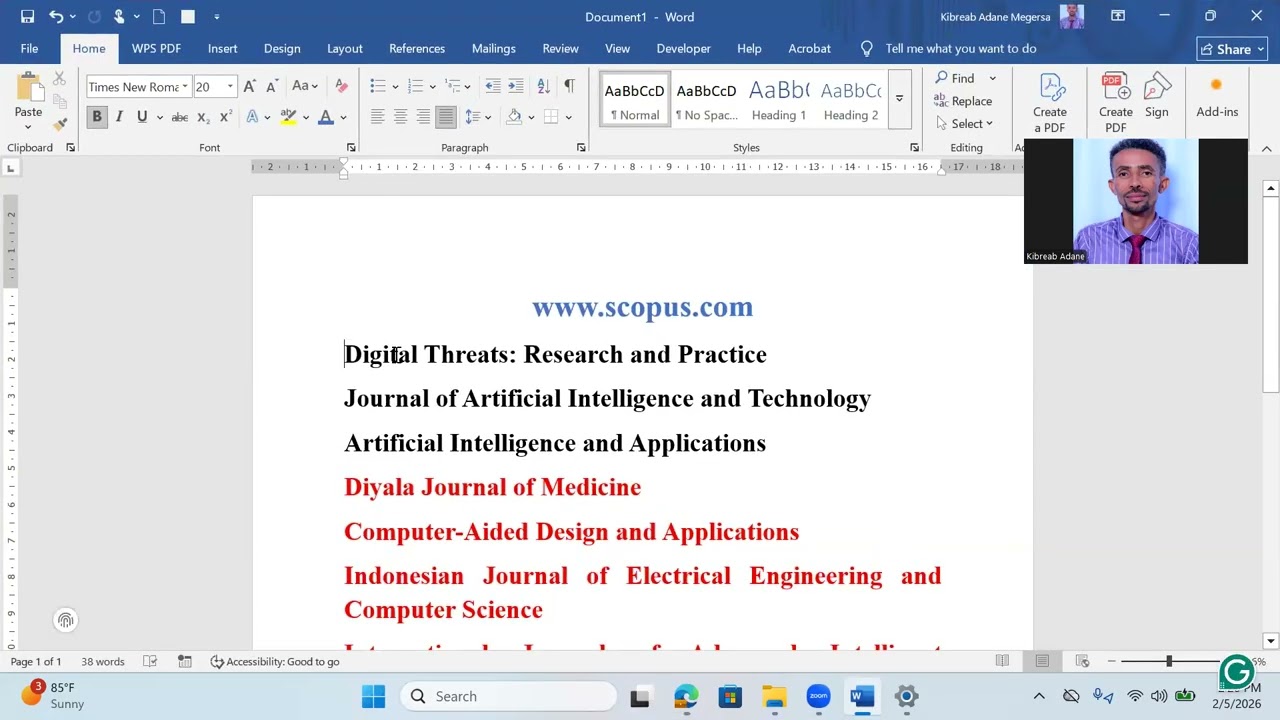Open Zoom app from Windows taskbar

818,696
